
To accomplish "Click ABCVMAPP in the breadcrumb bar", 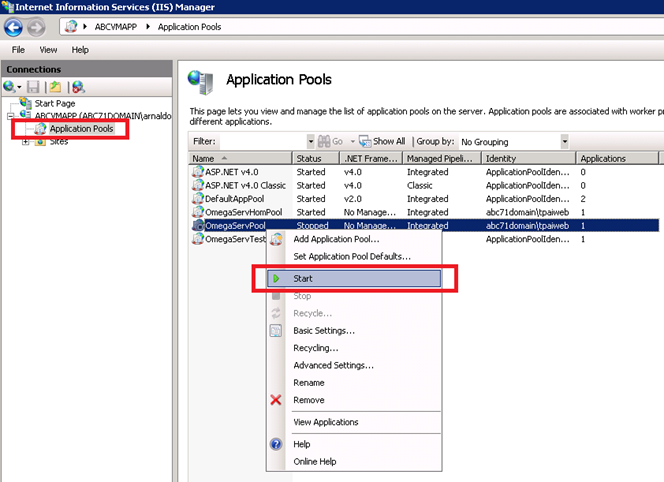I will tap(116, 27).
